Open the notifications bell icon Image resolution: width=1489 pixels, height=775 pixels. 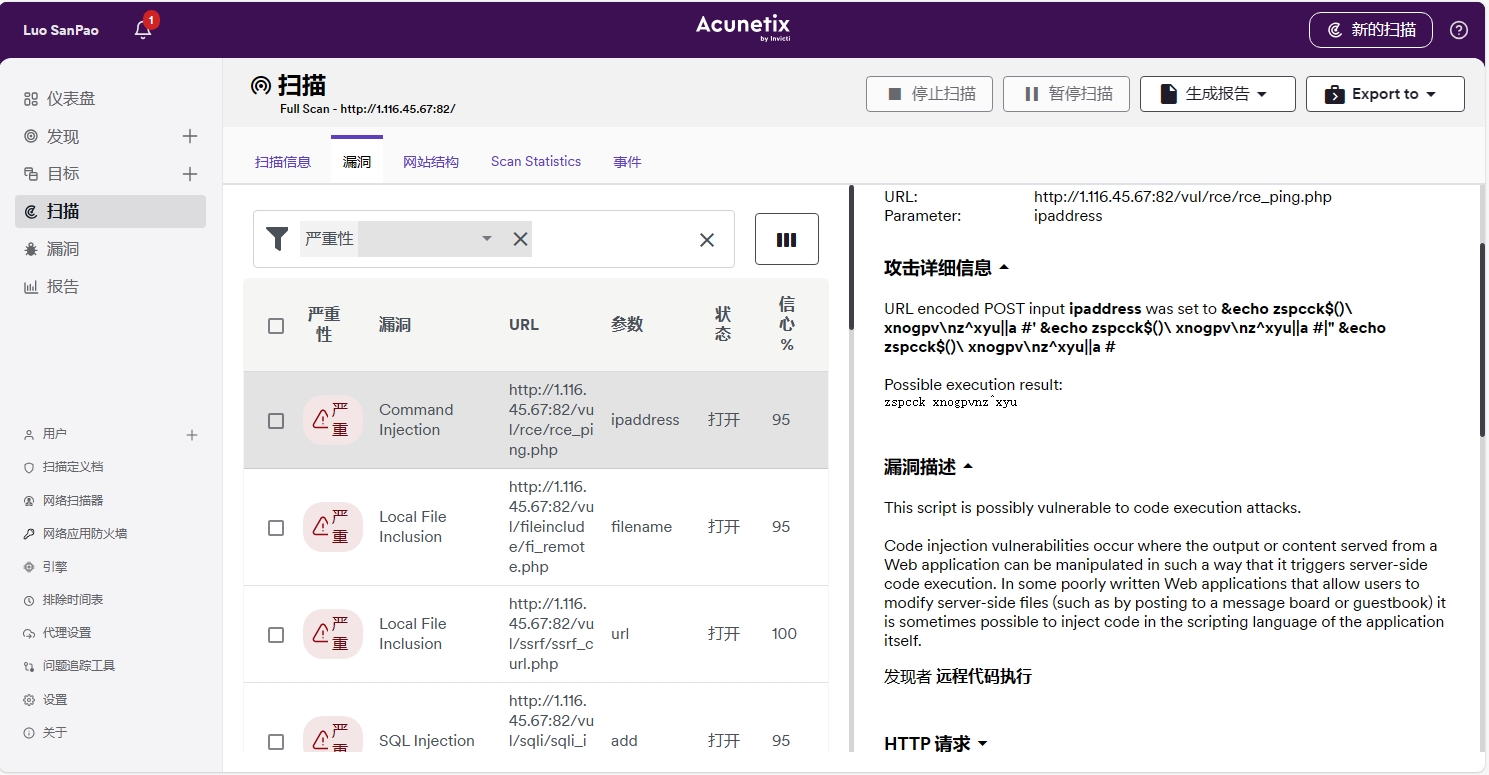tap(143, 30)
